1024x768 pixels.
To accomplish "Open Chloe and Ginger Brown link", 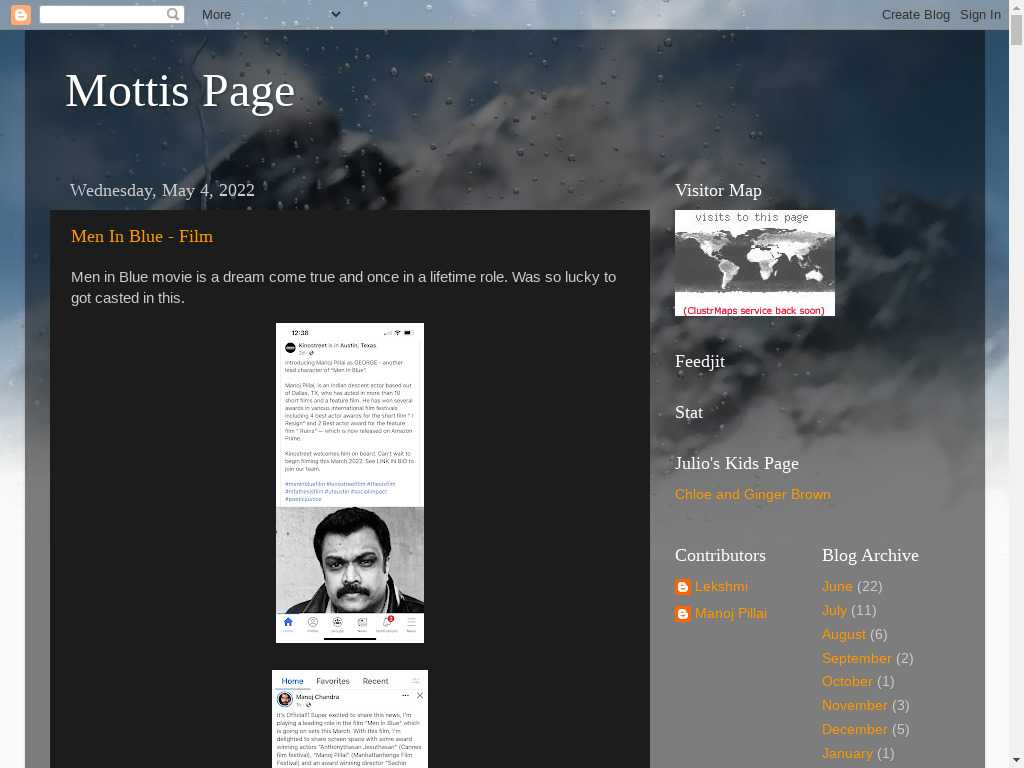I will tap(752, 494).
